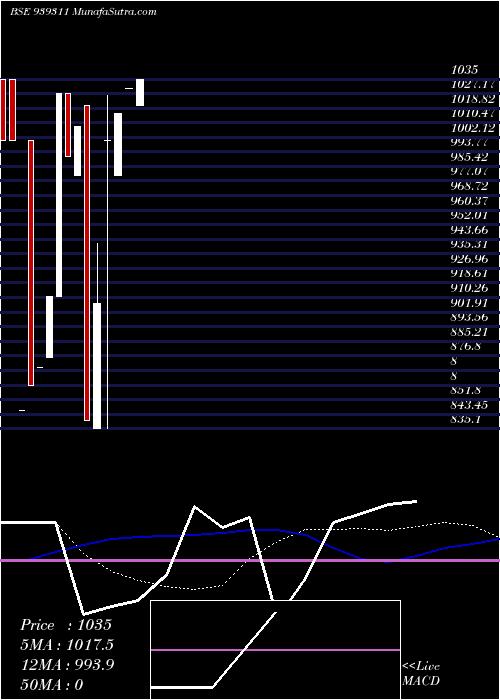500x700 pixels.
Task: Select the 1002.12 price axis label
Action: (473, 128)
